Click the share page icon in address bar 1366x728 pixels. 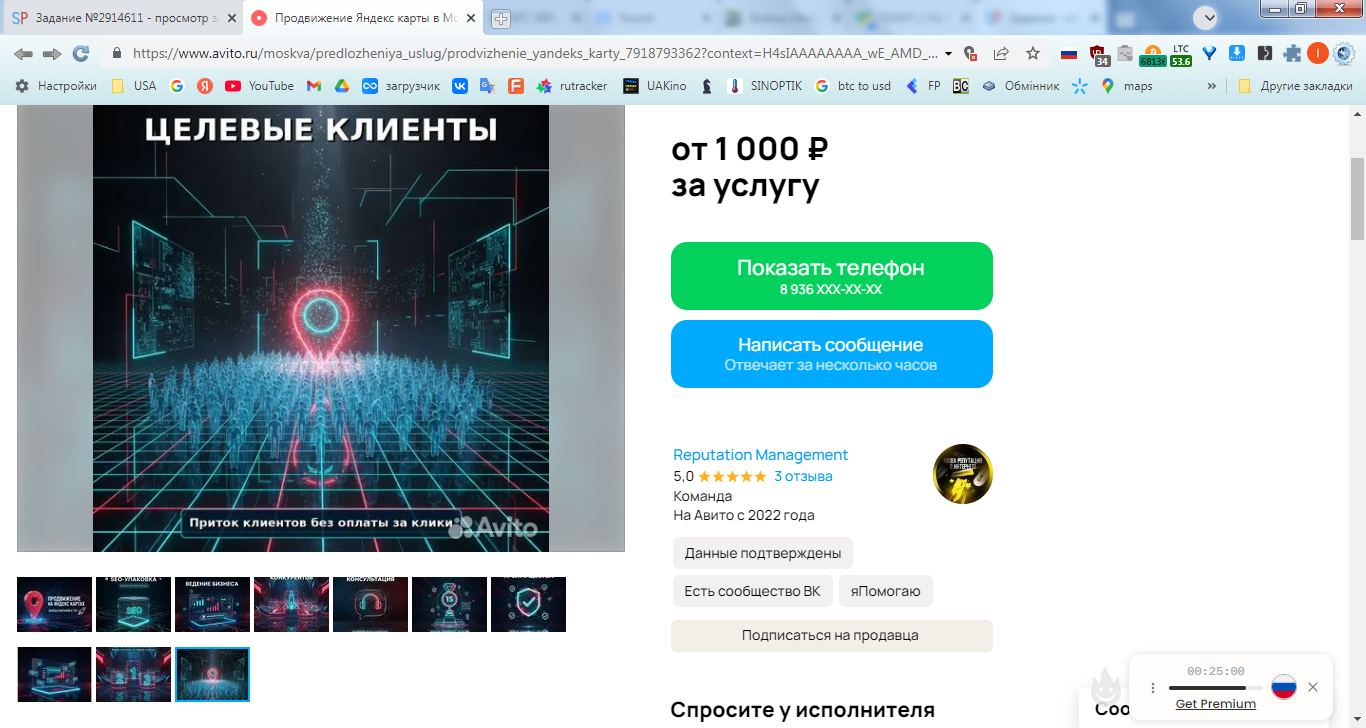tap(1001, 54)
